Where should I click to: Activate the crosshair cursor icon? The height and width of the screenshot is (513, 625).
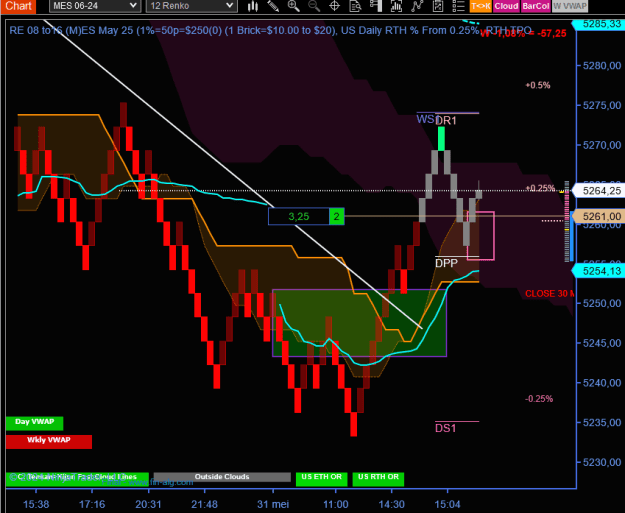[334, 6]
